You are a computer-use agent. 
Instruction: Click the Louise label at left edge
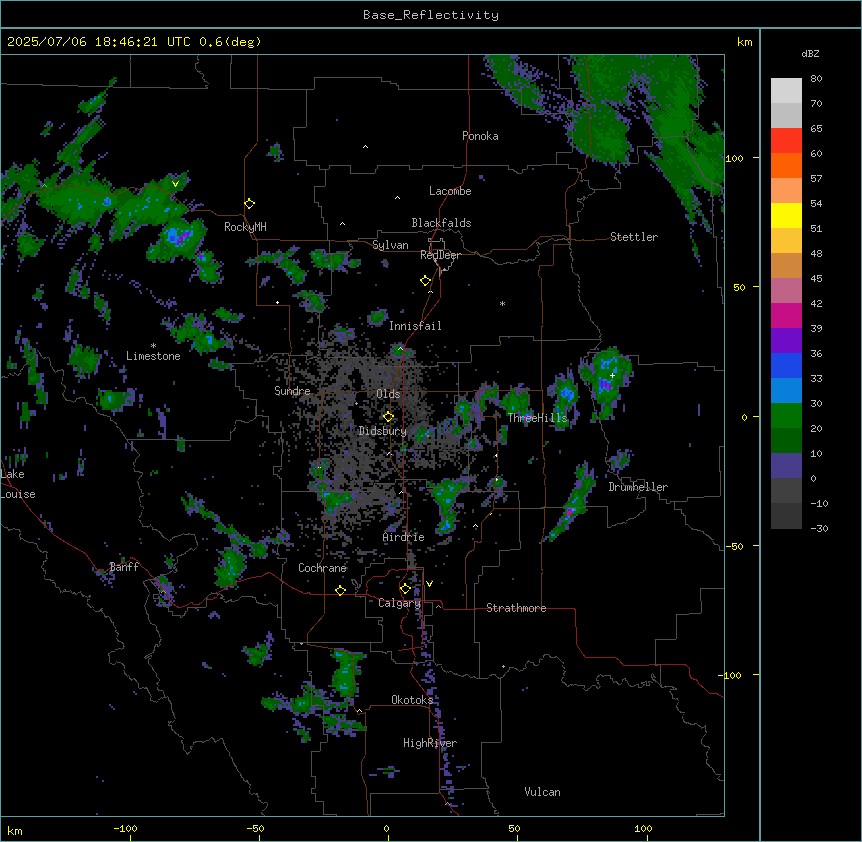18,494
